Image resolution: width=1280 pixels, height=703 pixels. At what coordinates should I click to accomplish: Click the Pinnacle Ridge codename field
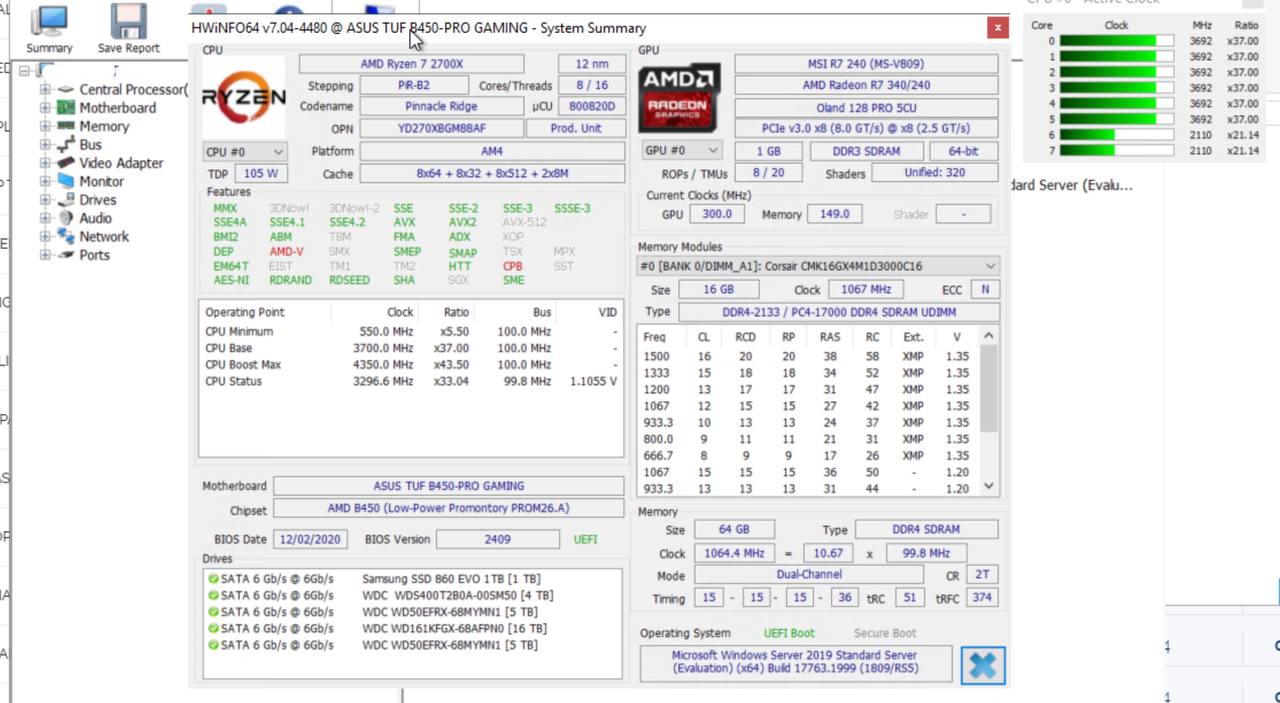(441, 106)
